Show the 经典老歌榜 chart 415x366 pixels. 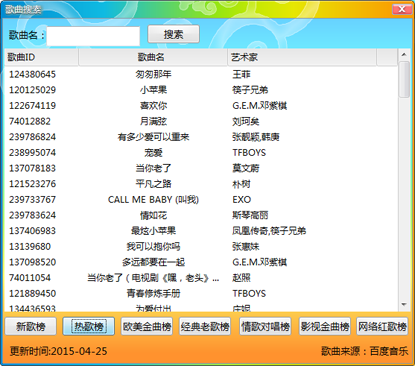pyautogui.click(x=205, y=326)
